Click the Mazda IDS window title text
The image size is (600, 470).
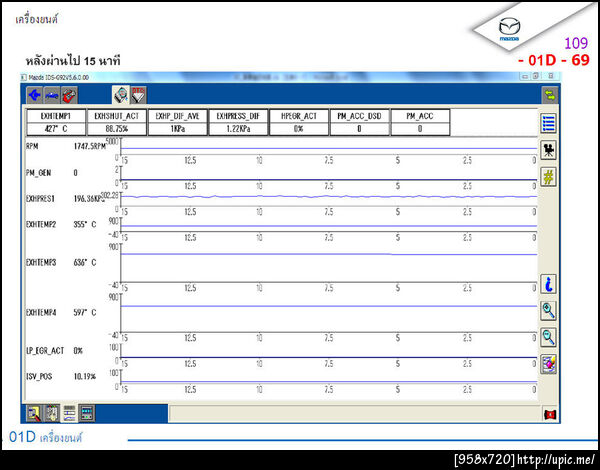click(x=59, y=78)
